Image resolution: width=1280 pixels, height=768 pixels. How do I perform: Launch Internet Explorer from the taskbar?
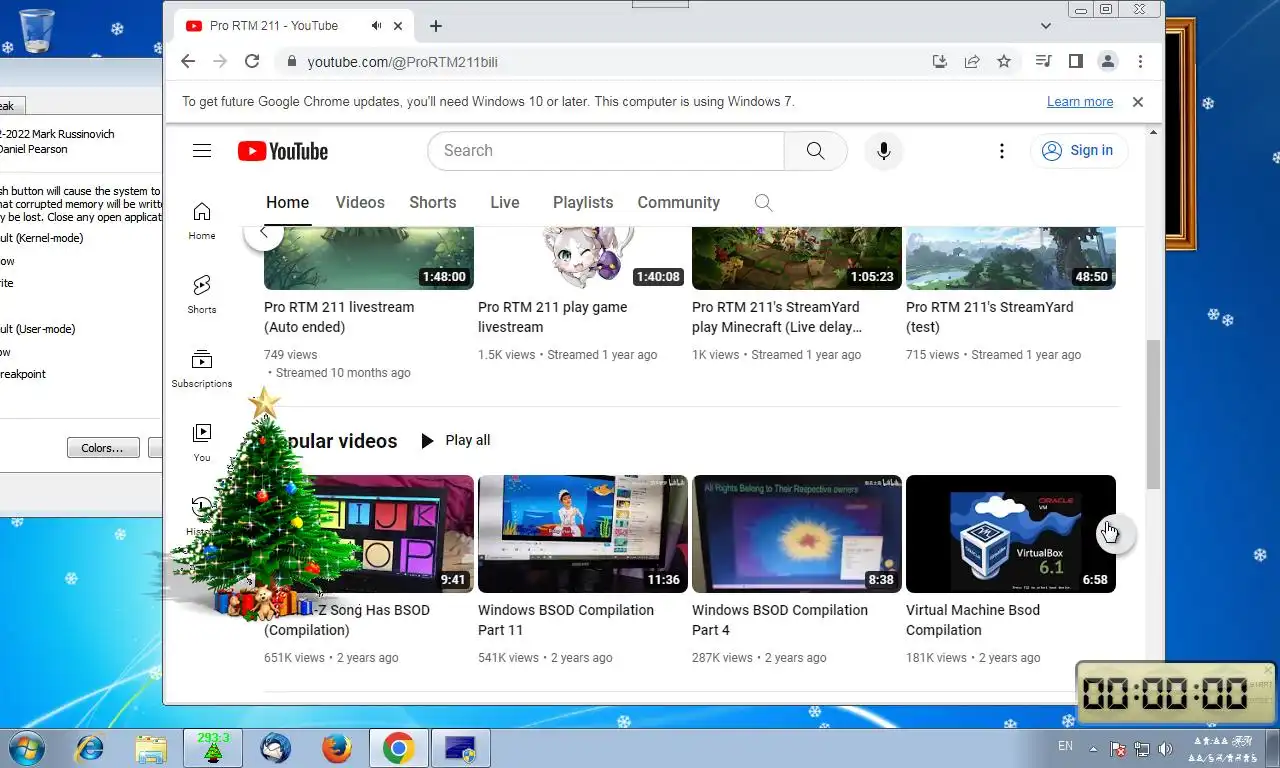click(89, 748)
